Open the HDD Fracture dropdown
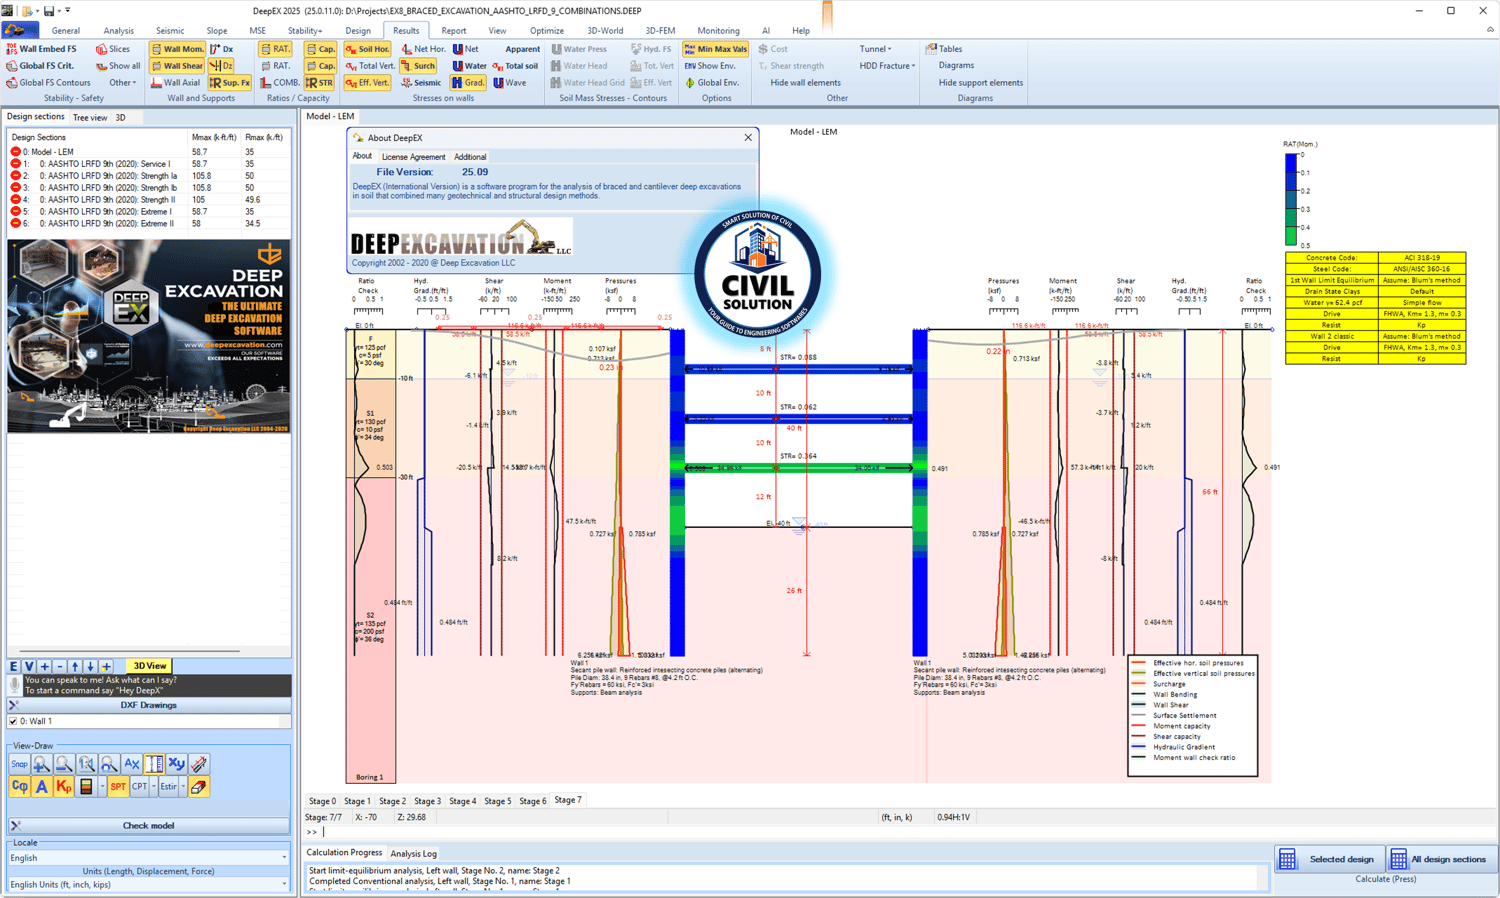 (887, 66)
